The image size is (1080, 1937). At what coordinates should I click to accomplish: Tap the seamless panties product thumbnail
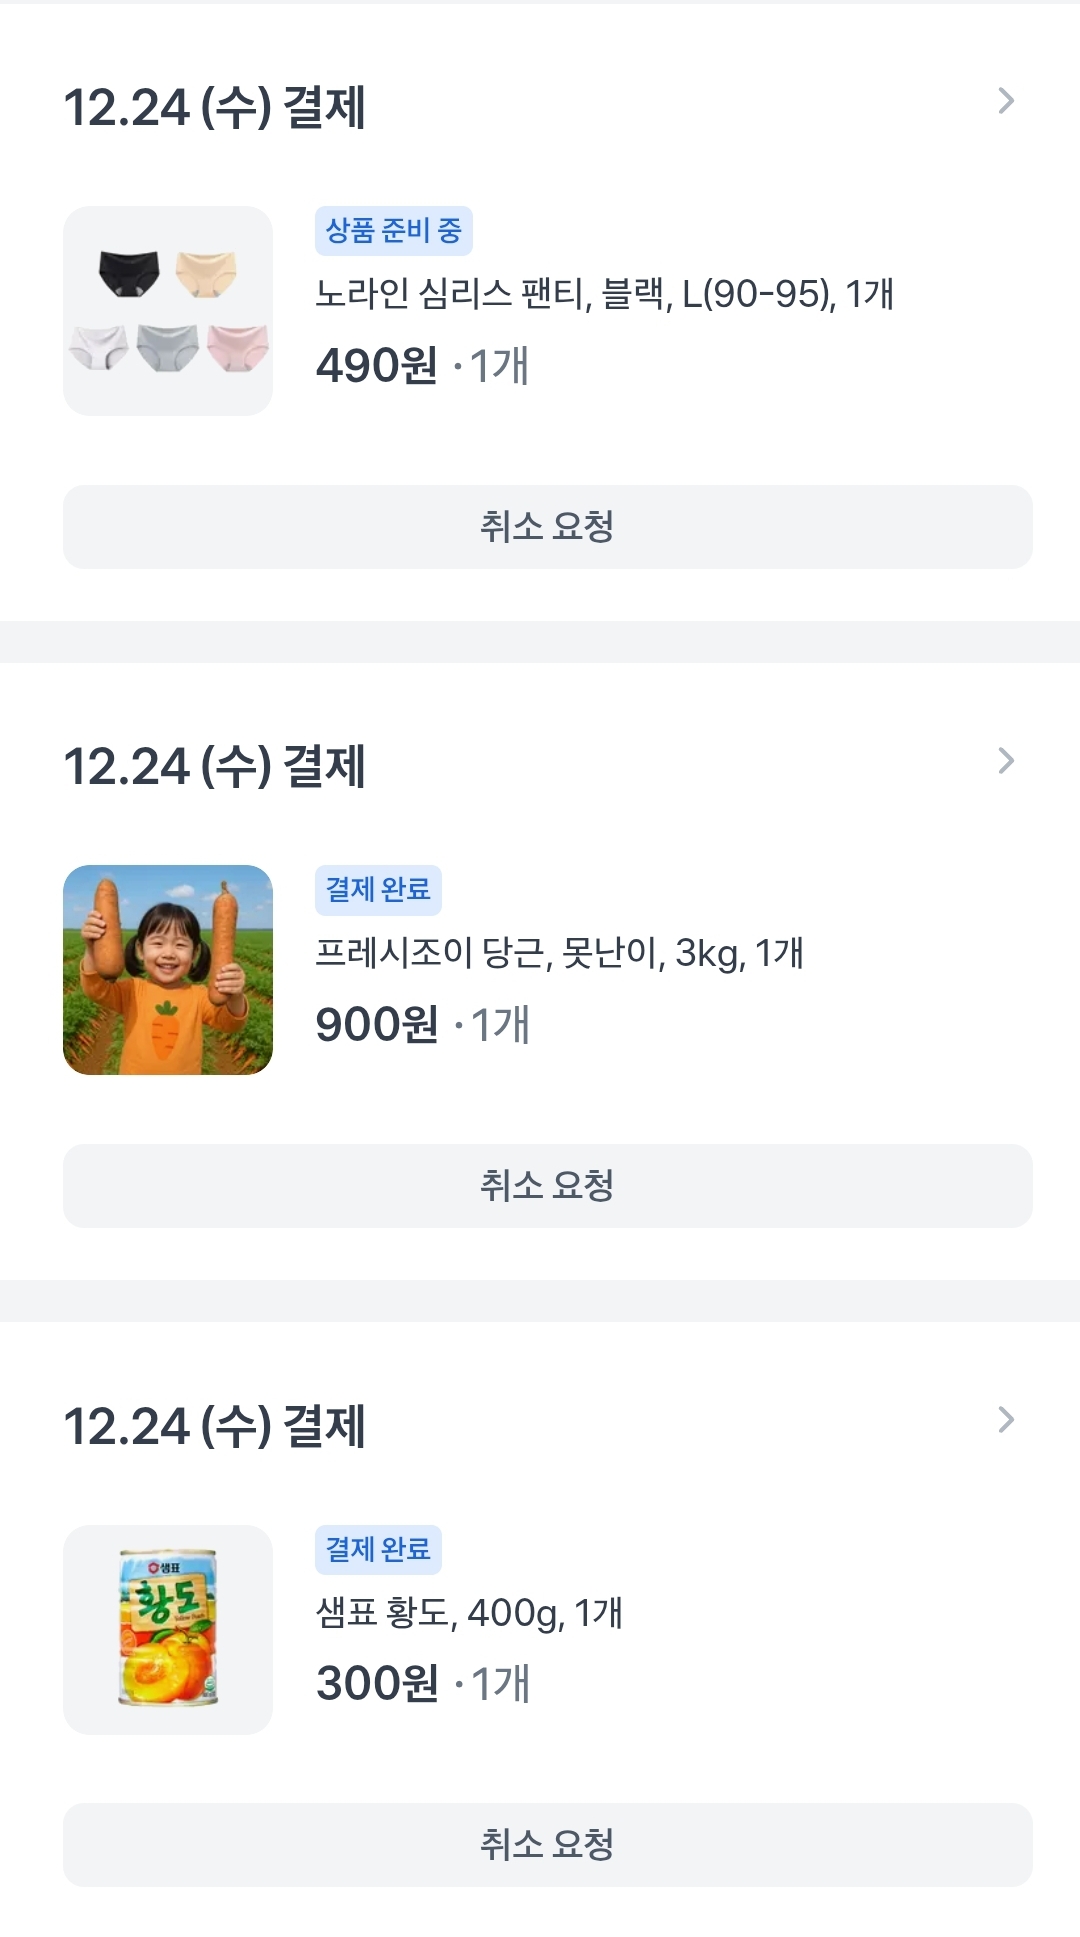click(168, 311)
